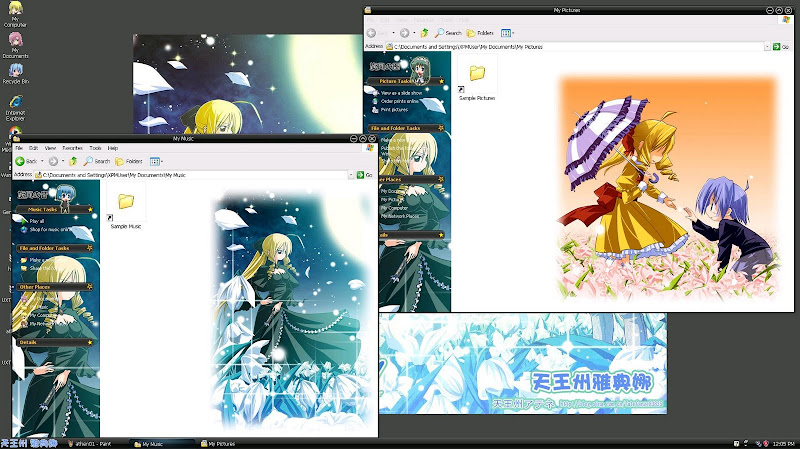
Task: Open Back history dropdown in My Pictures
Action: 393,33
